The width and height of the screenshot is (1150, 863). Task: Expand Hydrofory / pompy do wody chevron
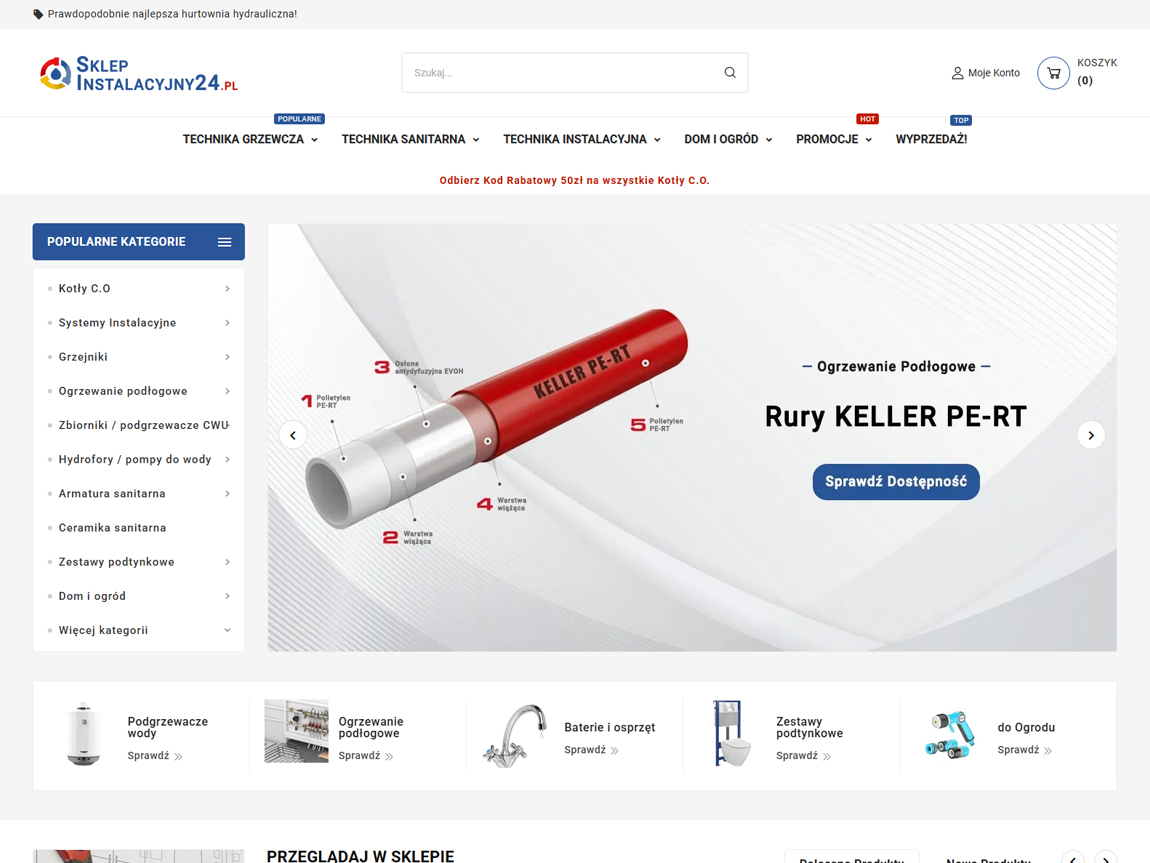click(227, 460)
